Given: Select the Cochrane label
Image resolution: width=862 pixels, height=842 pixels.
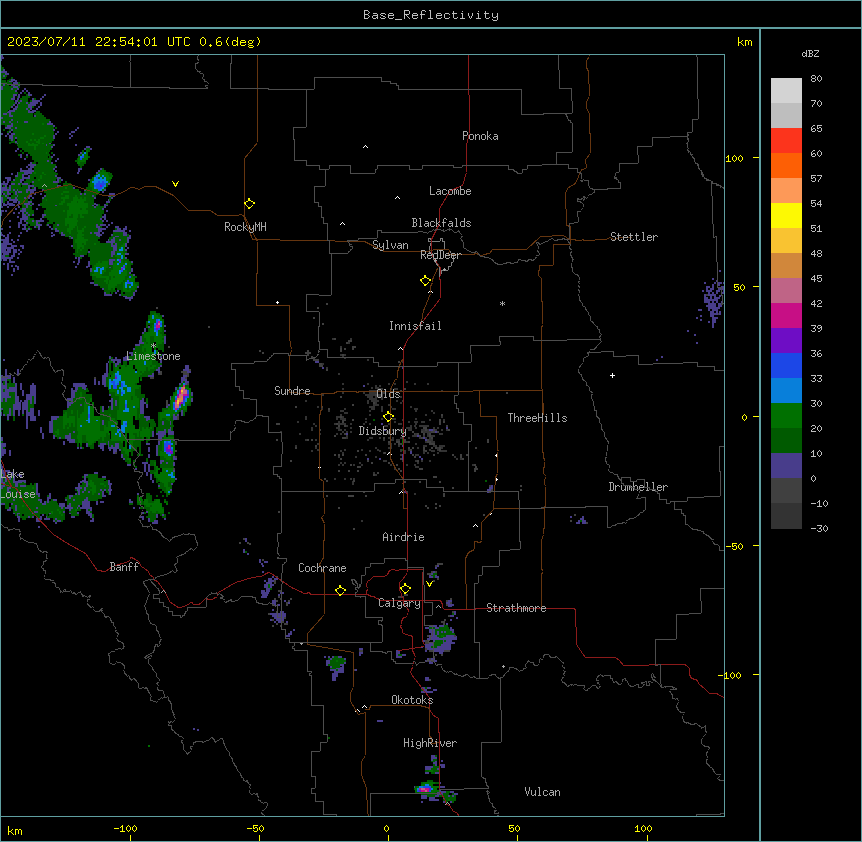Looking at the screenshot, I should (x=322, y=568).
